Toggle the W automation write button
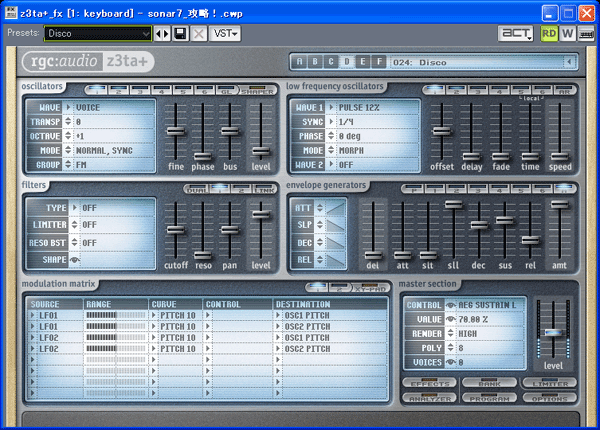The height and width of the screenshot is (430, 600). point(567,34)
